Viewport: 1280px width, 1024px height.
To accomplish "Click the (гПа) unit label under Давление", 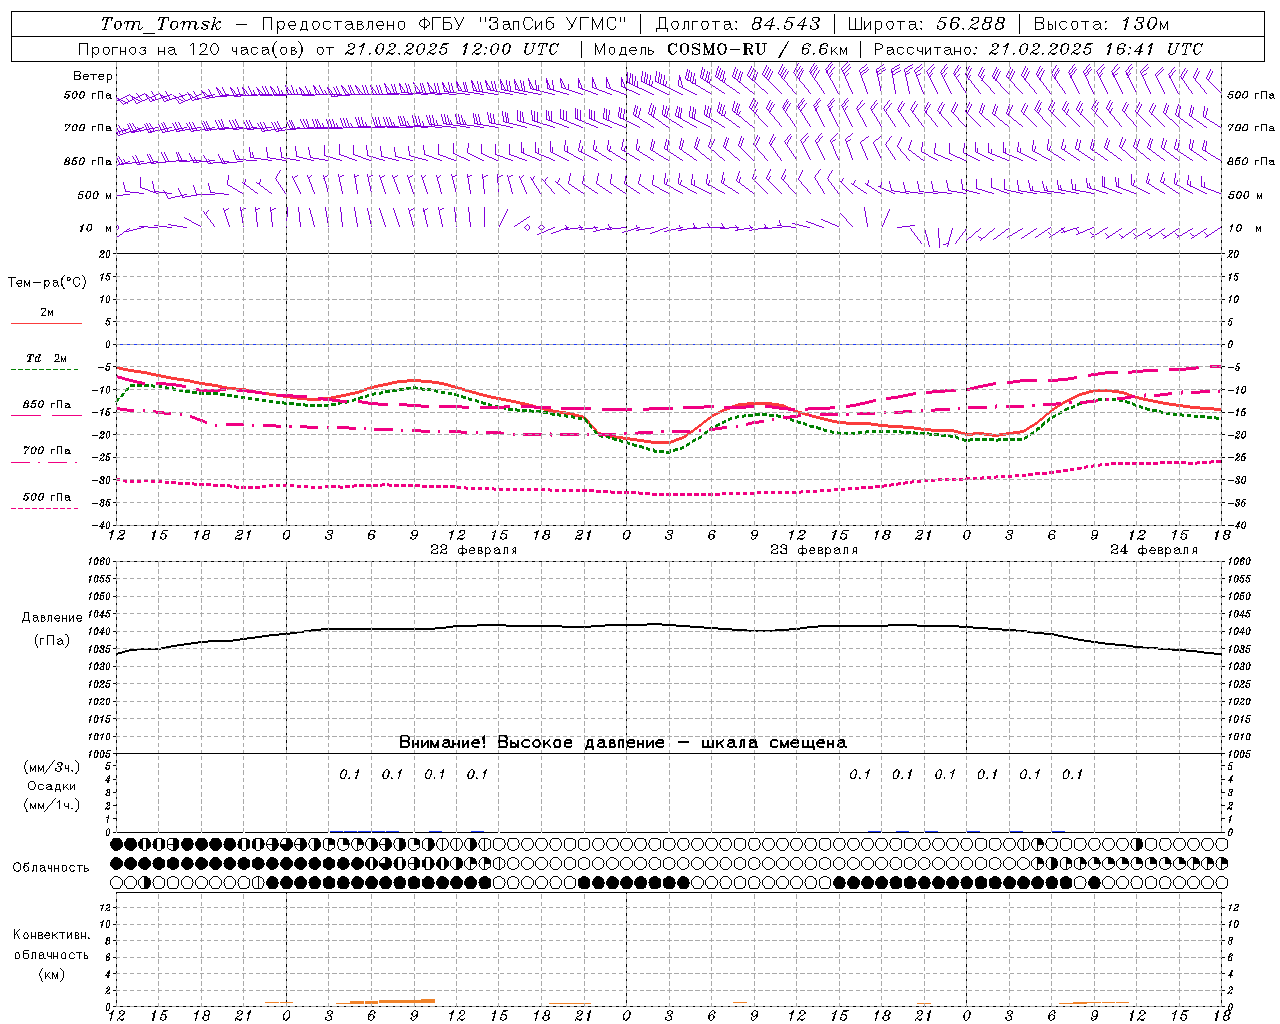I will (x=52, y=640).
